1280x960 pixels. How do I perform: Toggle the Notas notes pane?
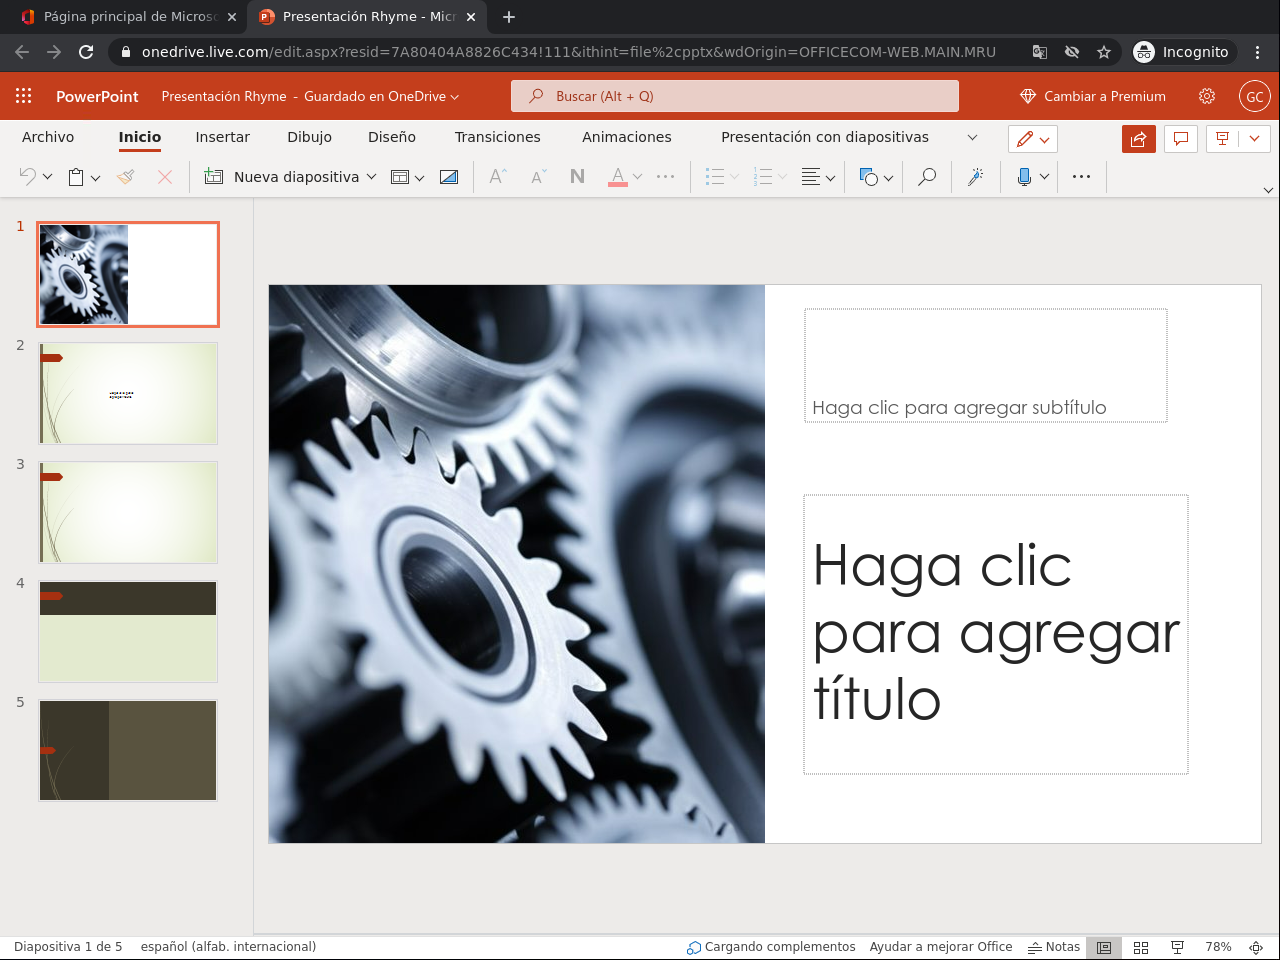(1054, 947)
